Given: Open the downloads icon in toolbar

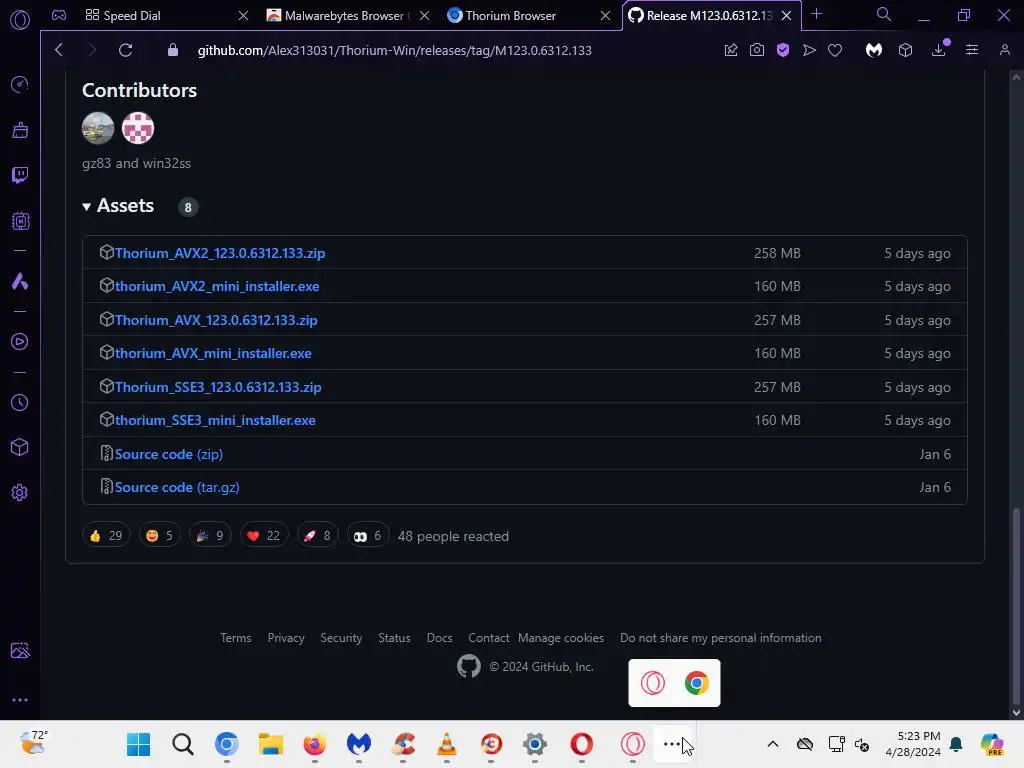Looking at the screenshot, I should click(938, 50).
